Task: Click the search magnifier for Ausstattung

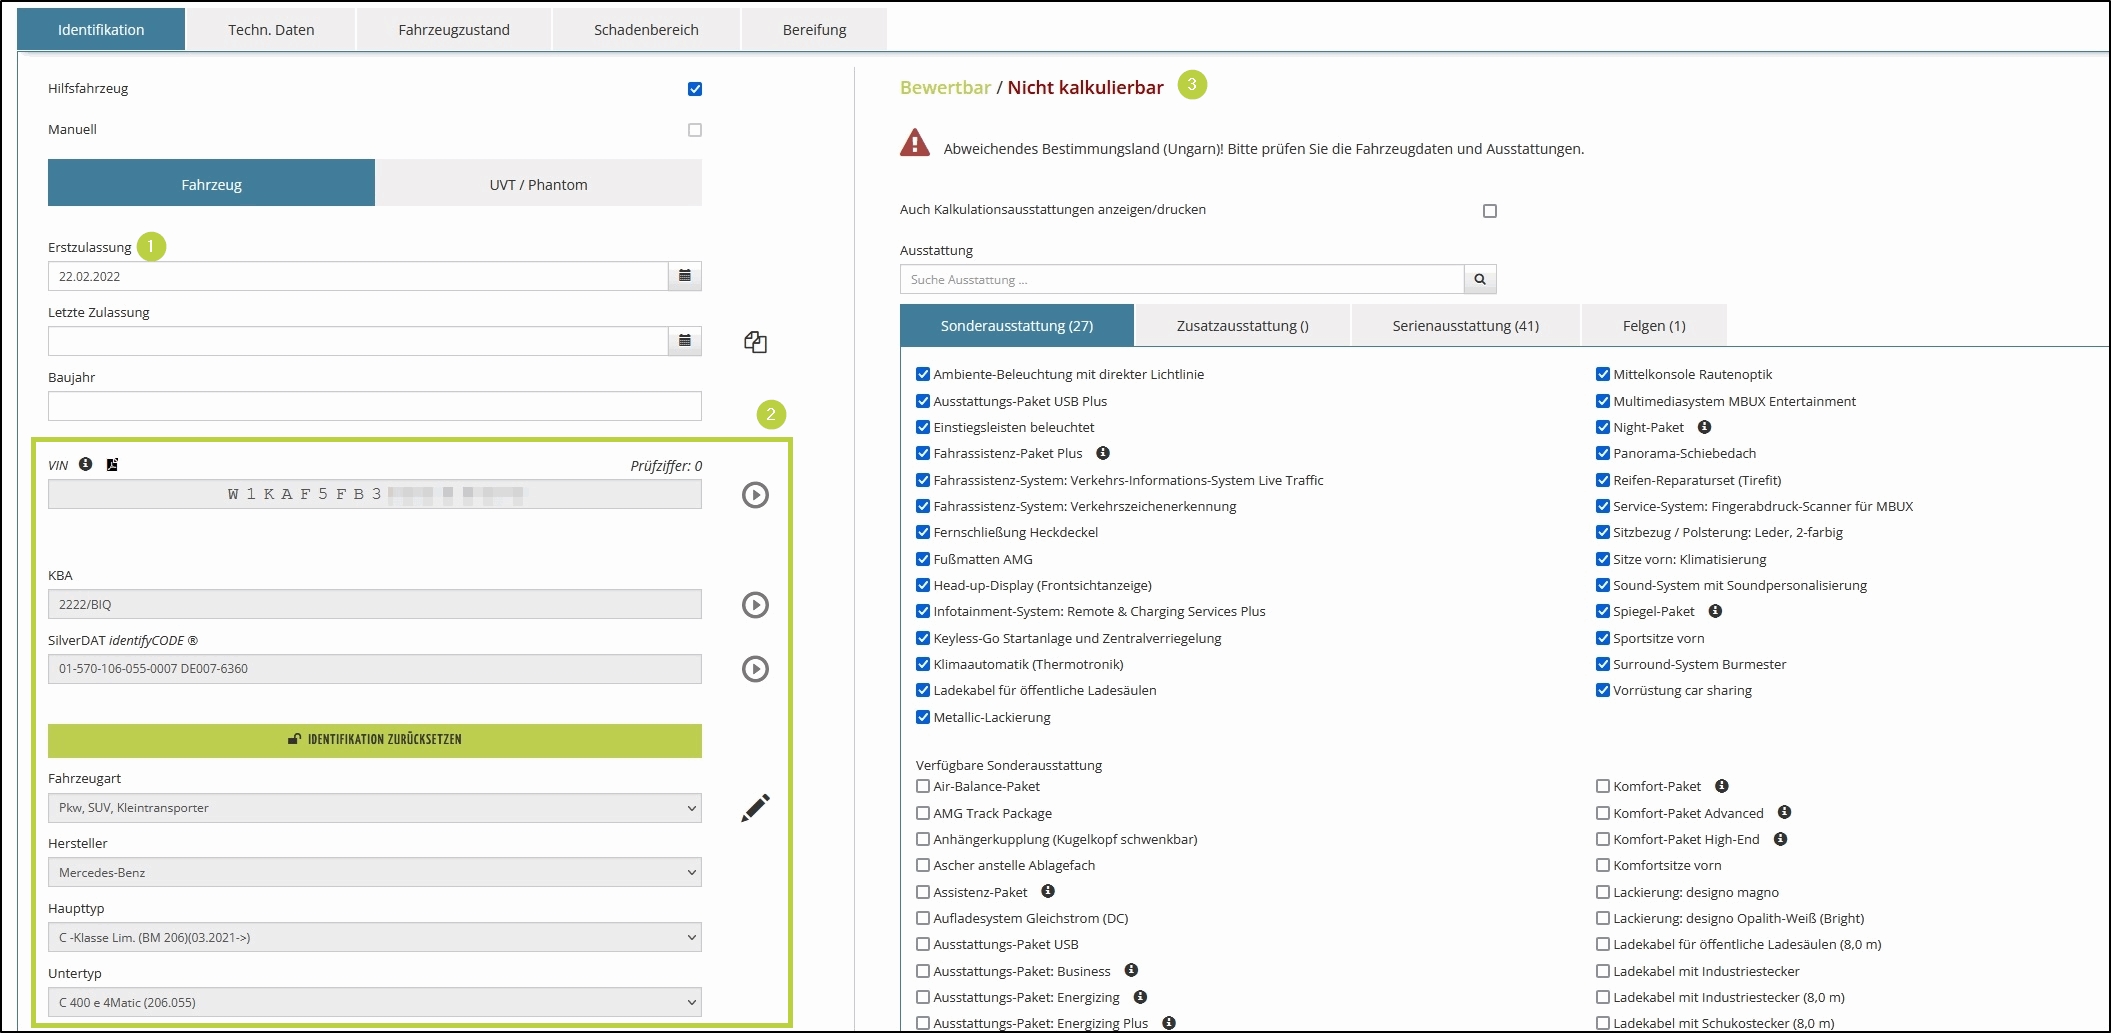Action: coord(1480,280)
